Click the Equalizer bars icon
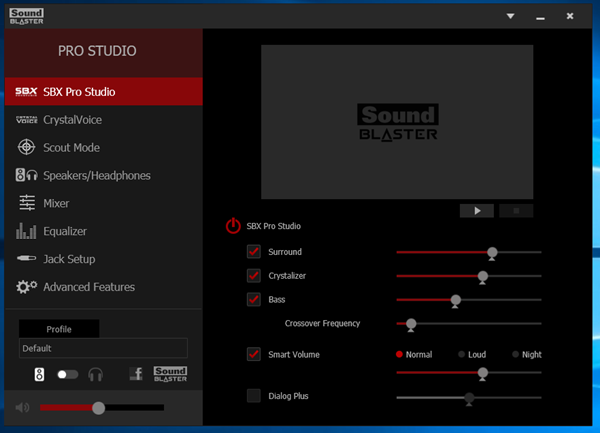 click(26, 231)
